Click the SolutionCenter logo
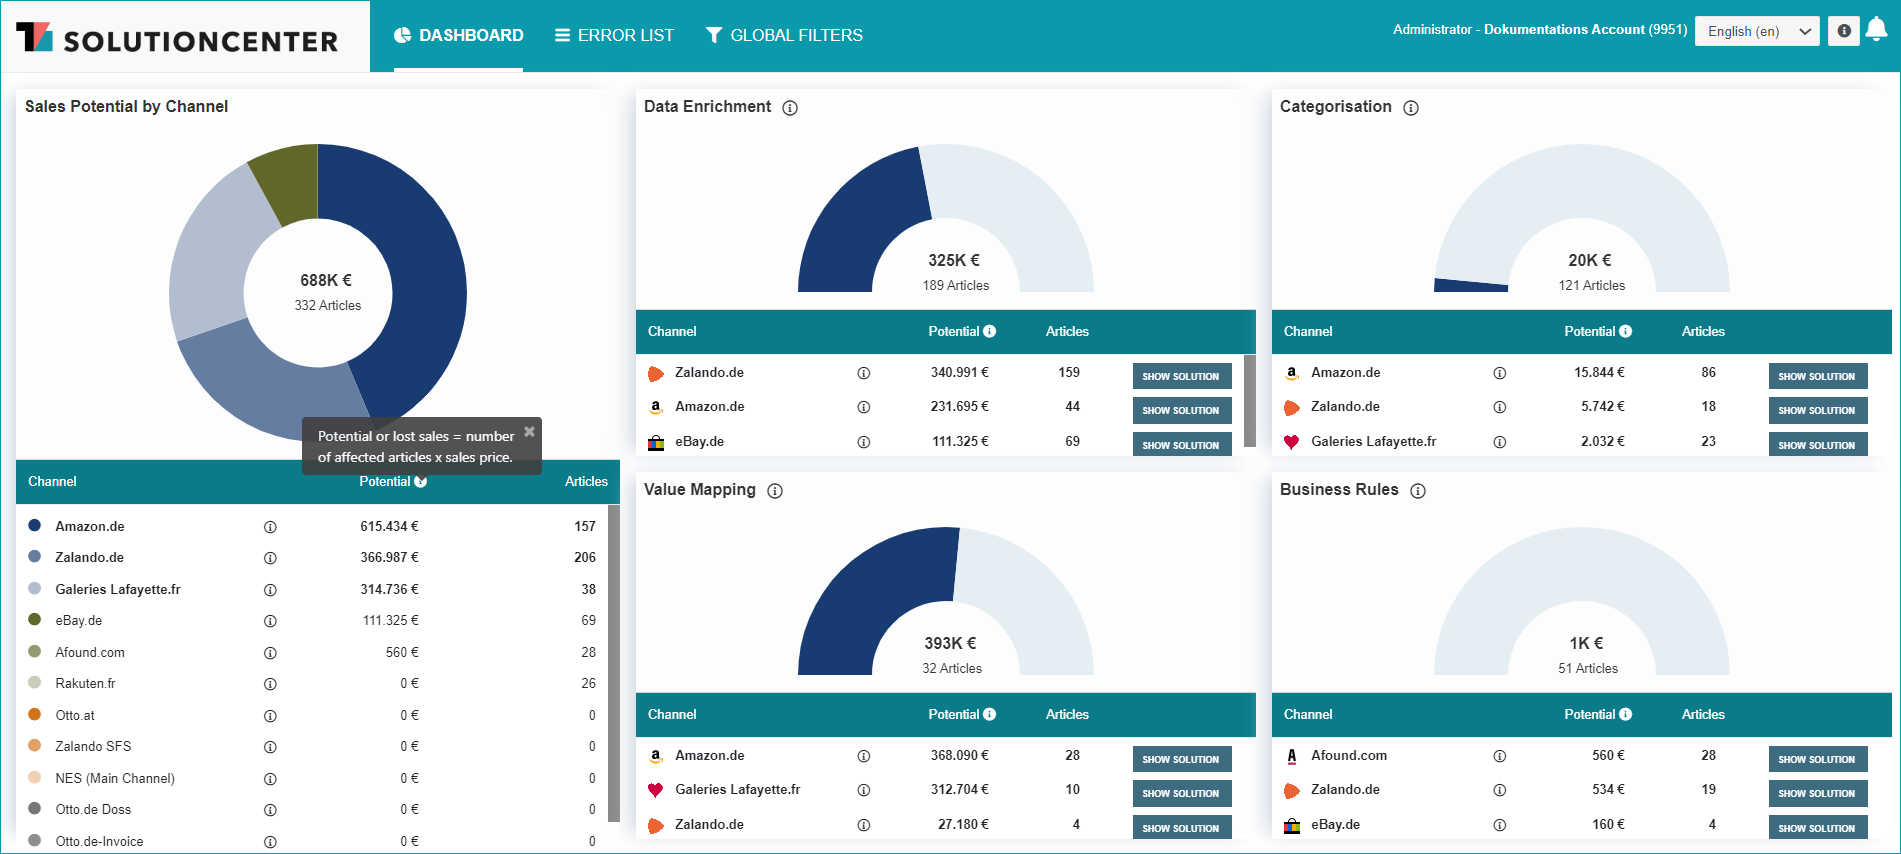The image size is (1901, 854). coord(177,38)
